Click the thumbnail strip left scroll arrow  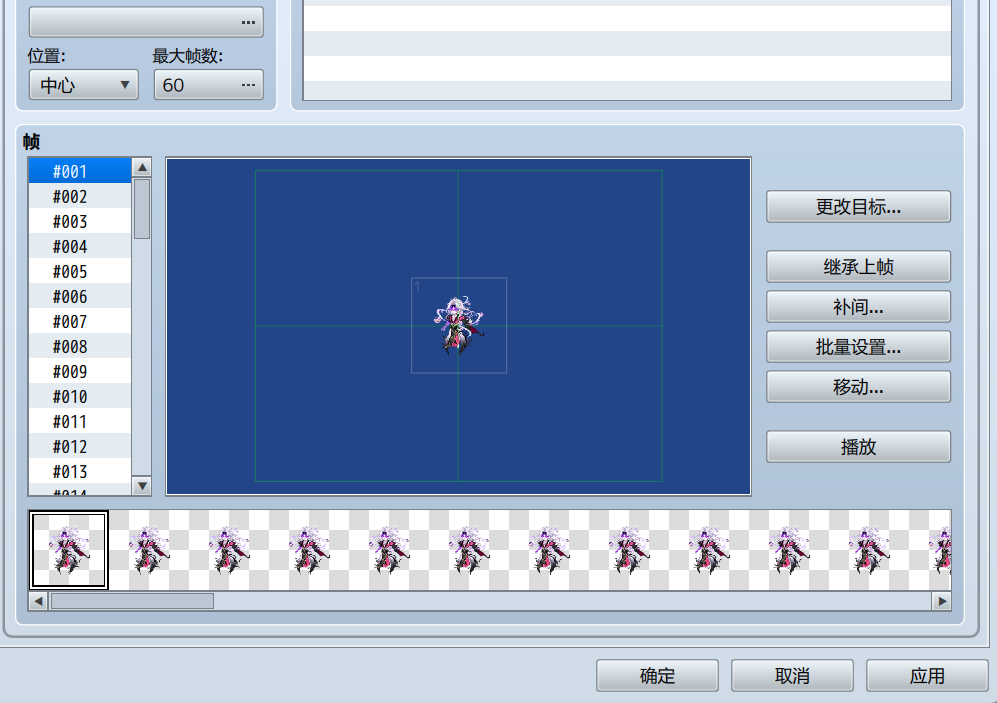click(38, 601)
